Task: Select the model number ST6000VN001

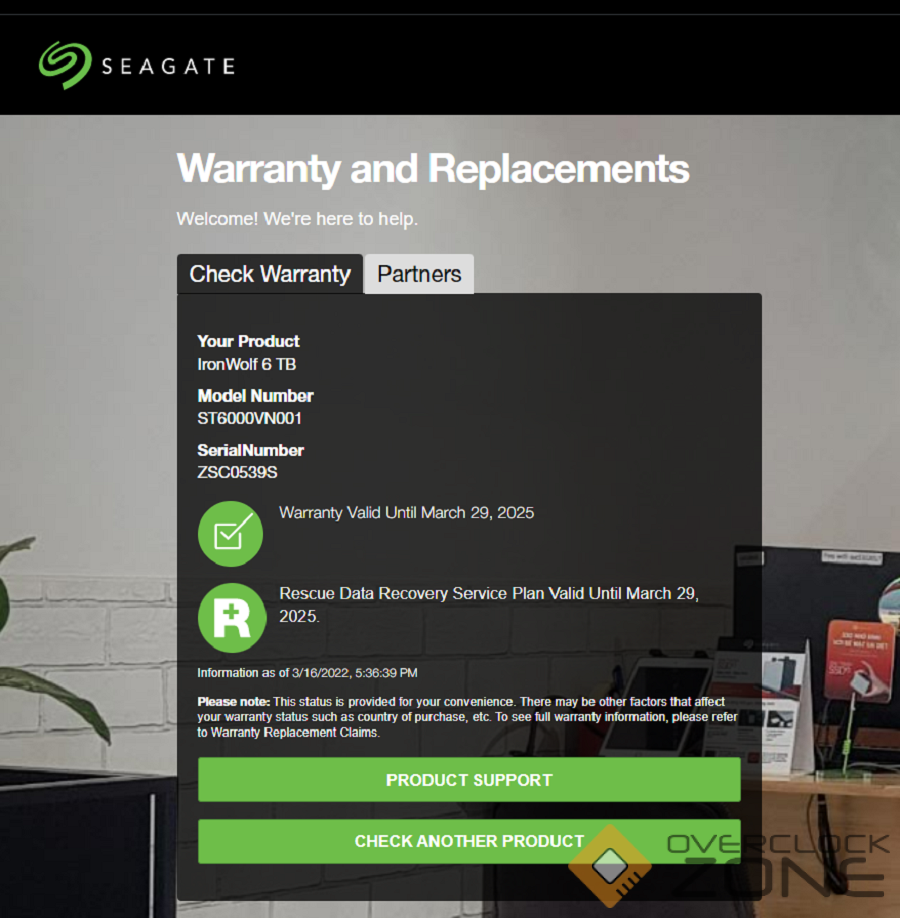Action: 249,418
